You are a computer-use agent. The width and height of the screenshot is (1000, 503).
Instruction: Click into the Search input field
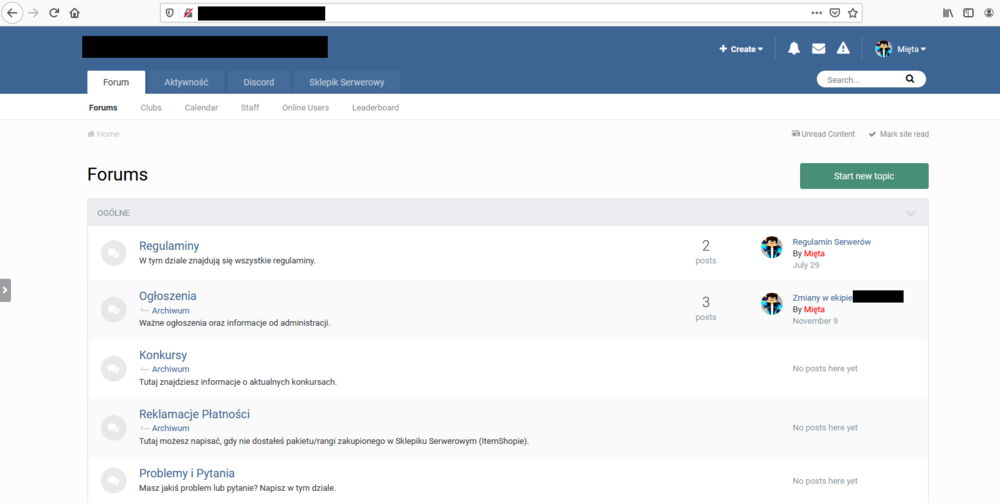tap(860, 79)
